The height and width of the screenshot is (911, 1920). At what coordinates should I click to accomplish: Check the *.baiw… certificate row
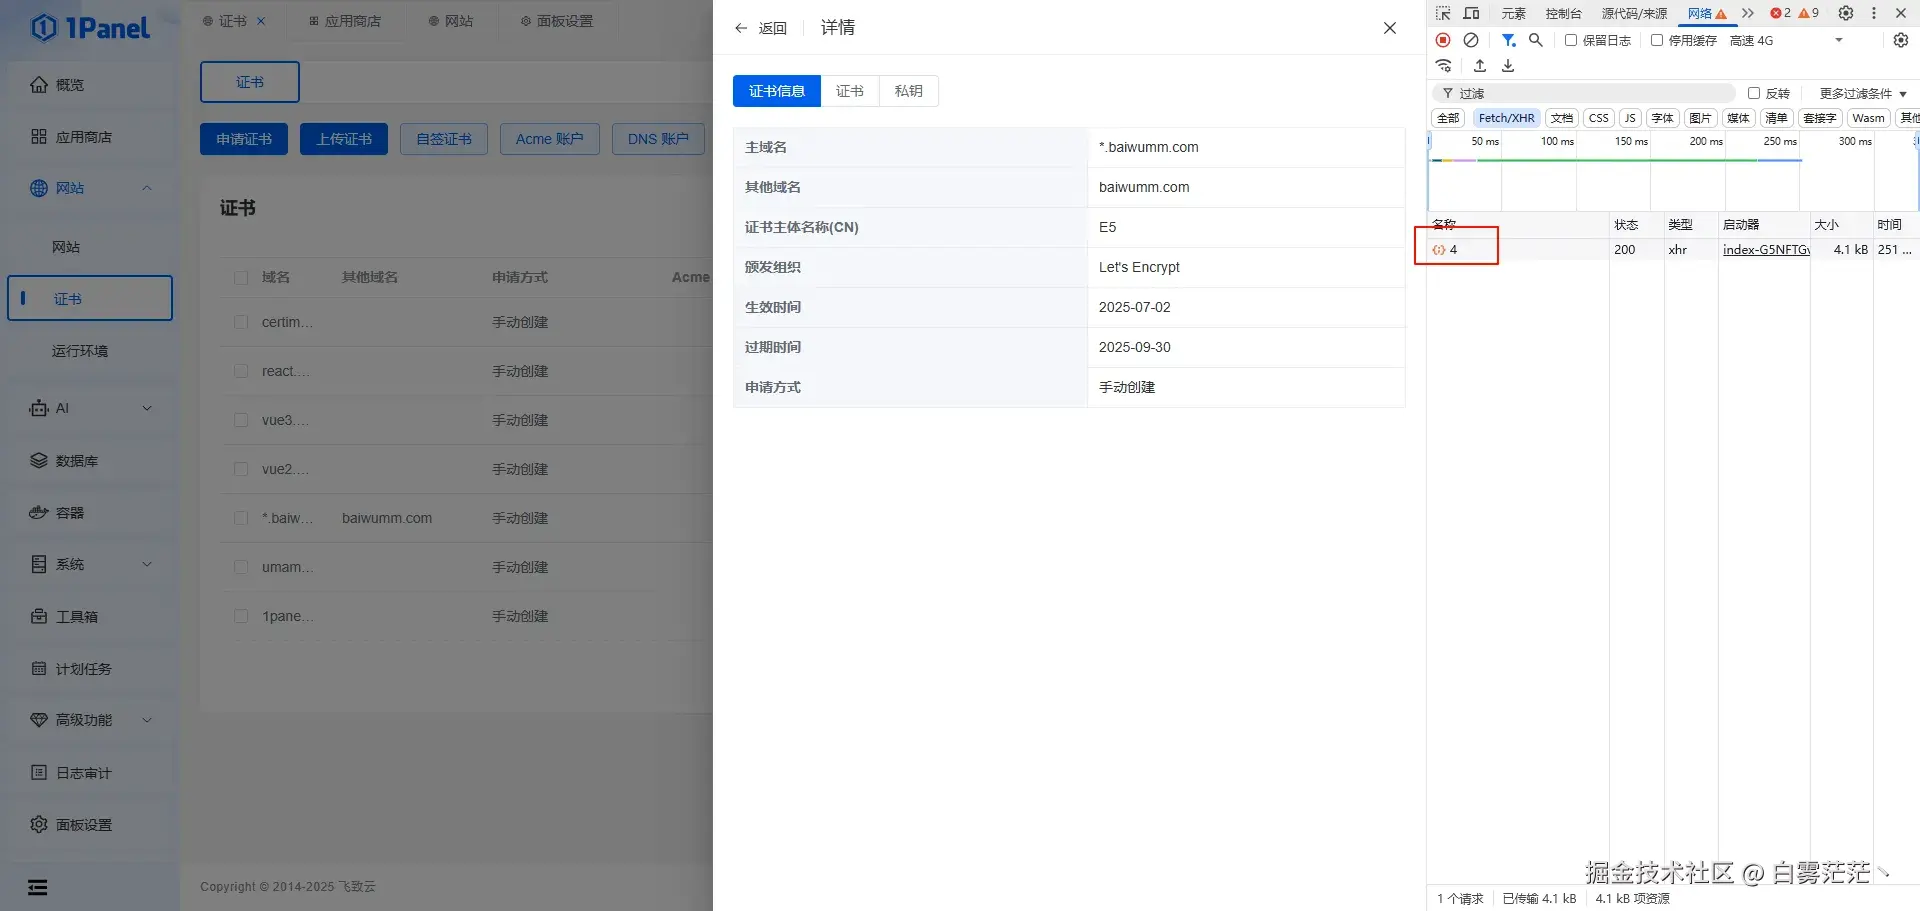coord(241,518)
